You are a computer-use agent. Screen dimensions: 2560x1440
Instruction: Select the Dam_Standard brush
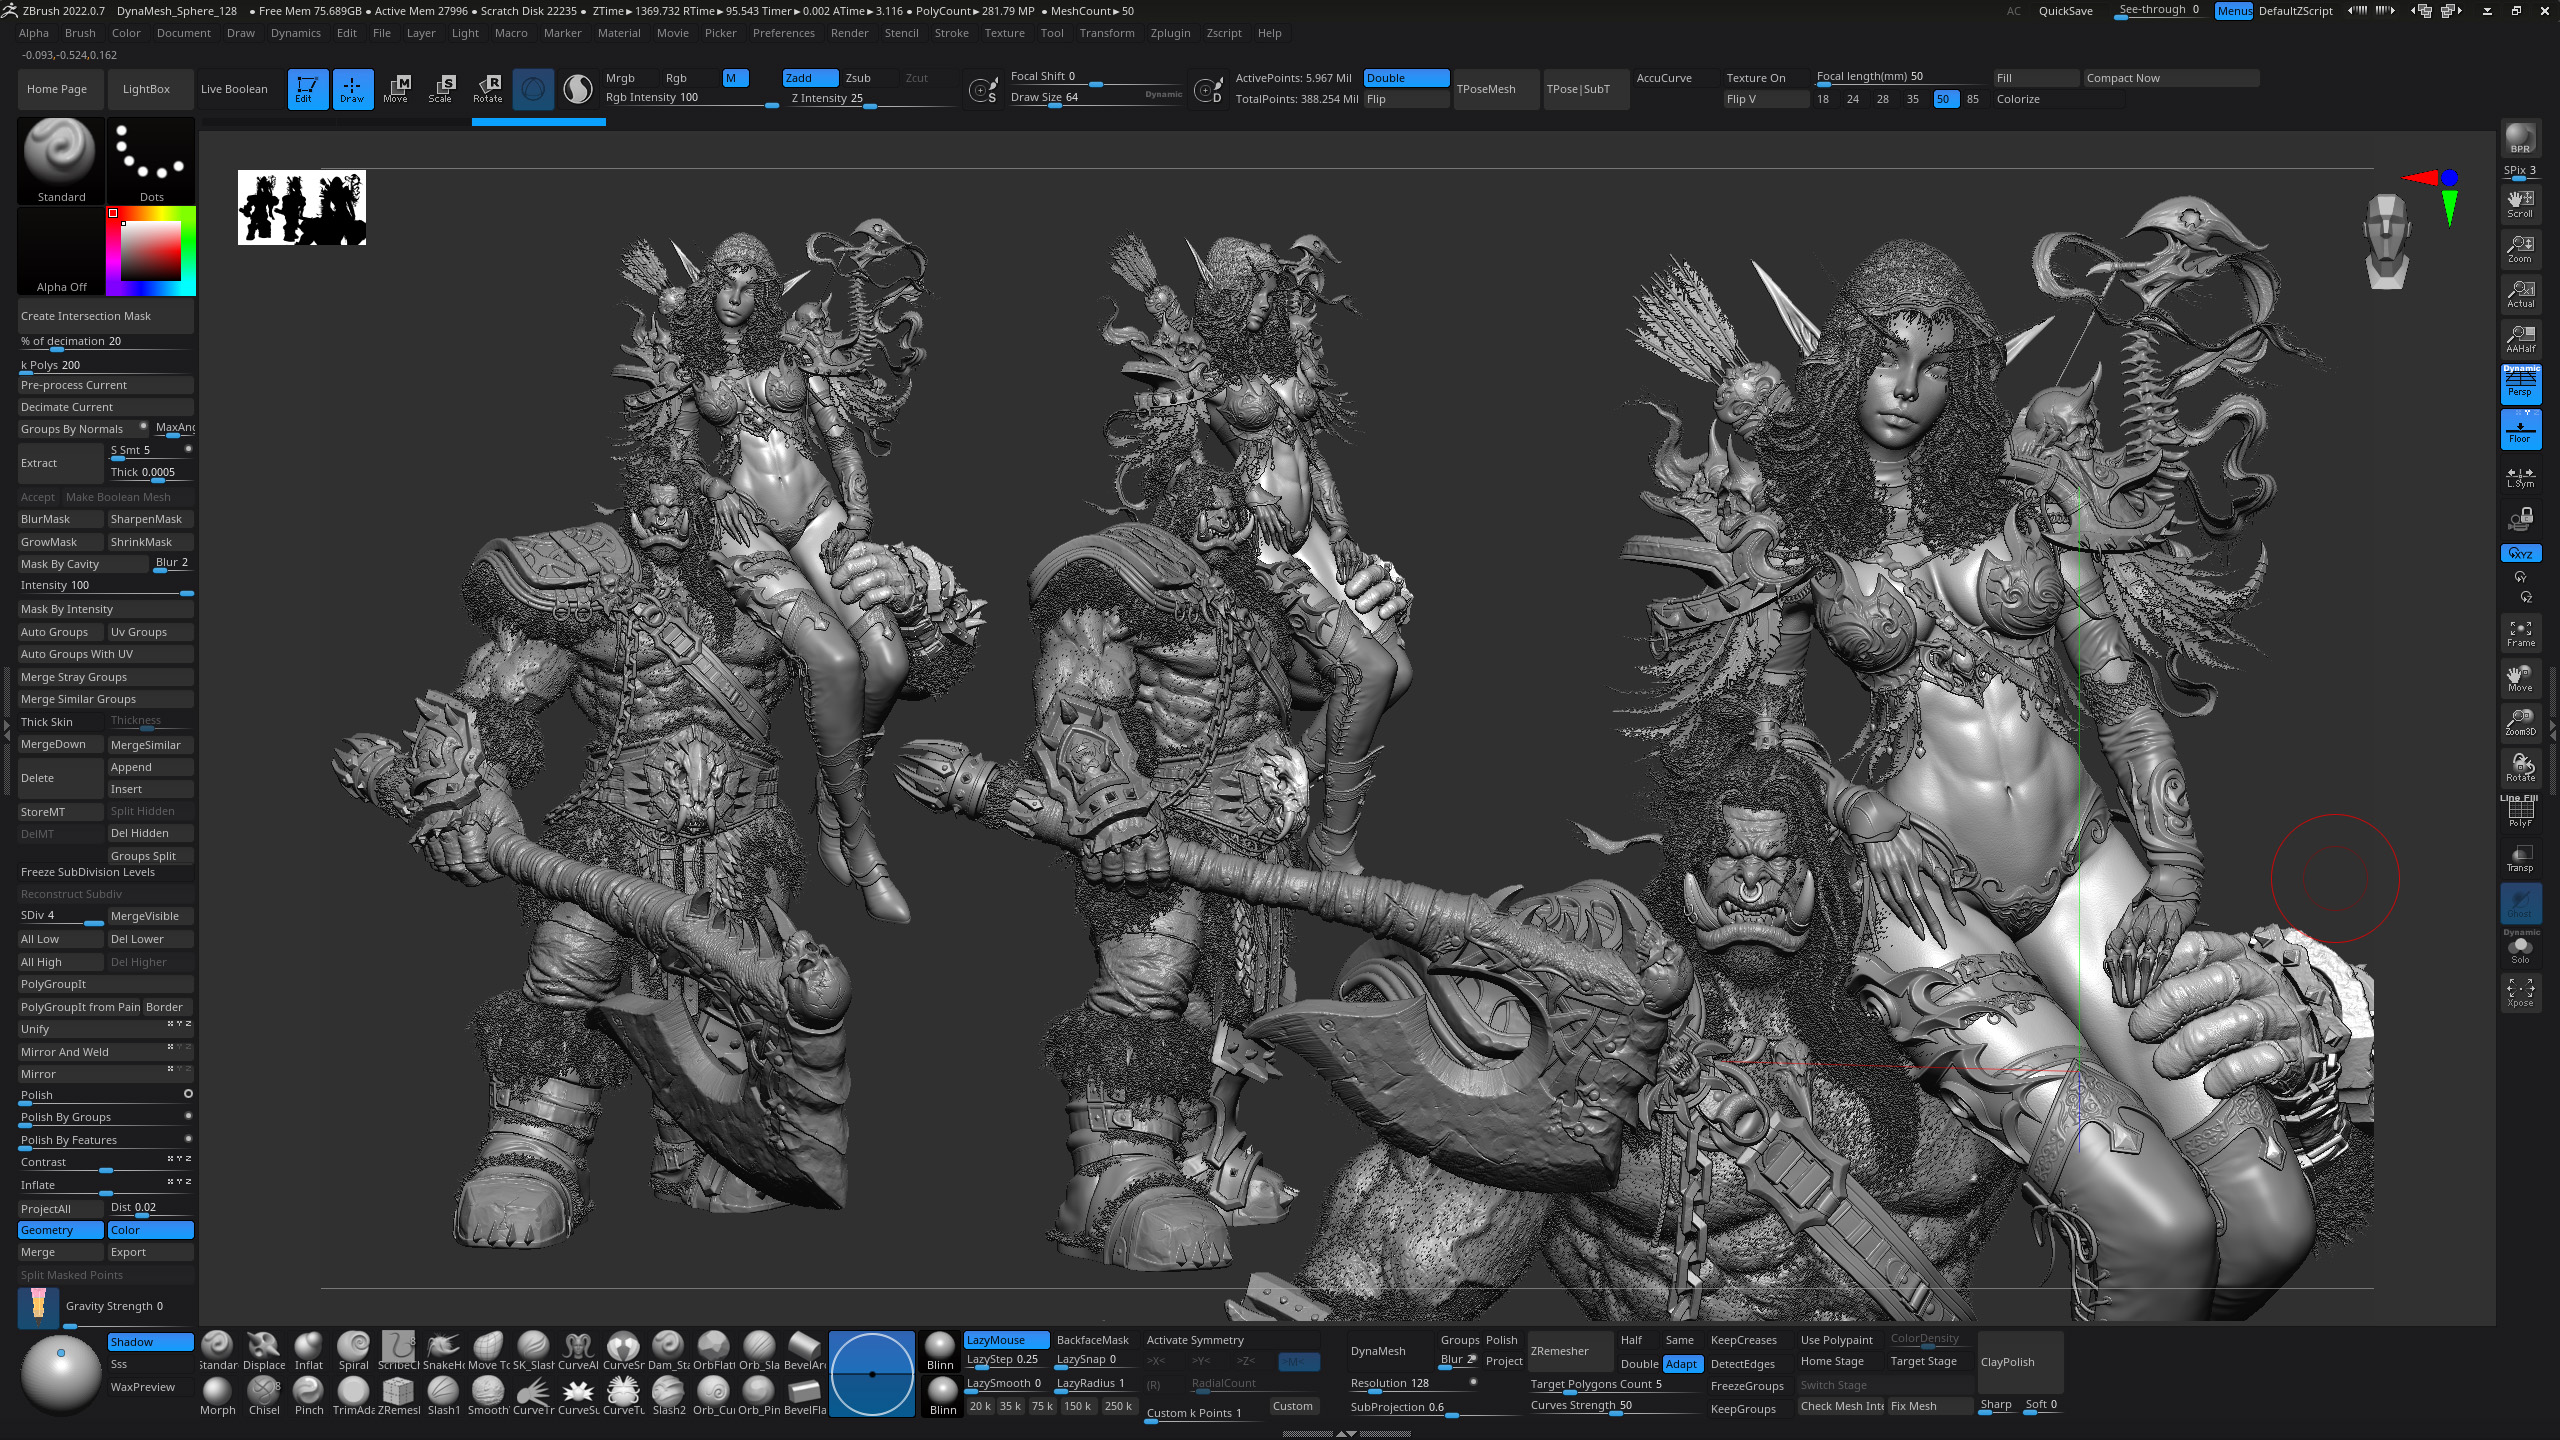coord(668,1351)
